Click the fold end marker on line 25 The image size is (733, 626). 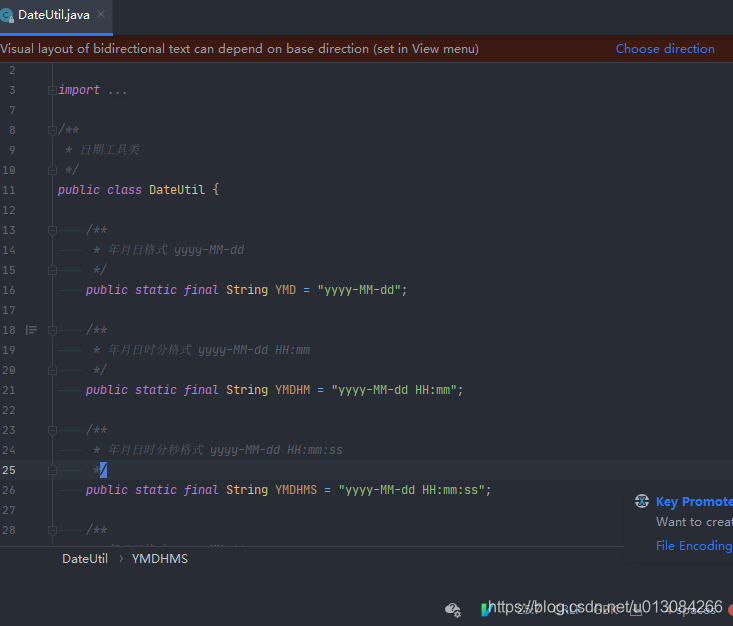click(x=52, y=470)
